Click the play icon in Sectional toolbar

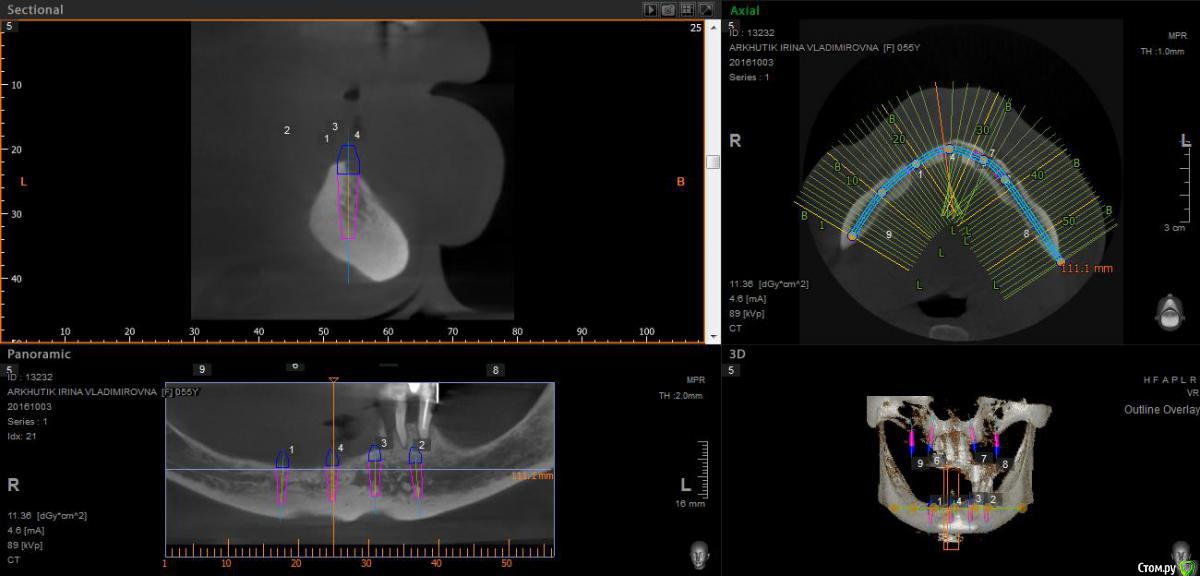(x=651, y=9)
